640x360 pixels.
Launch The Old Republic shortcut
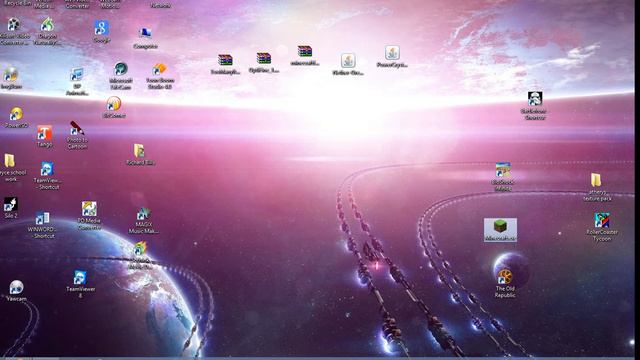tap(505, 277)
